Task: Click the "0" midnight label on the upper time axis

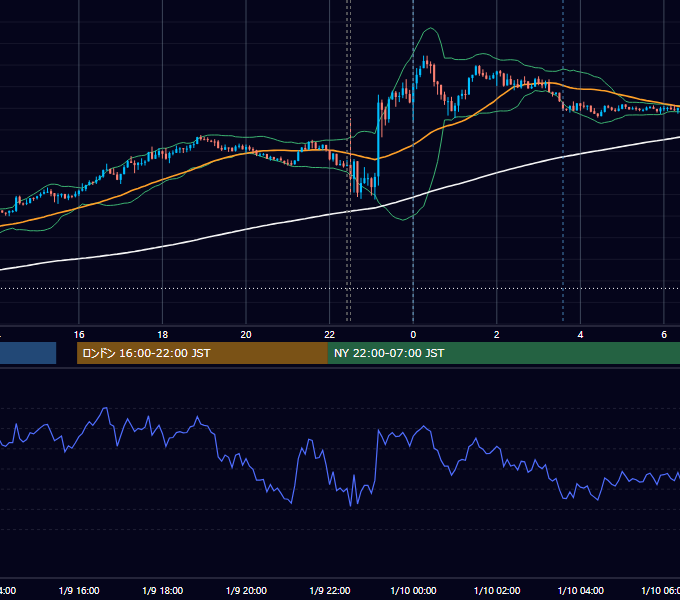Action: (x=413, y=335)
